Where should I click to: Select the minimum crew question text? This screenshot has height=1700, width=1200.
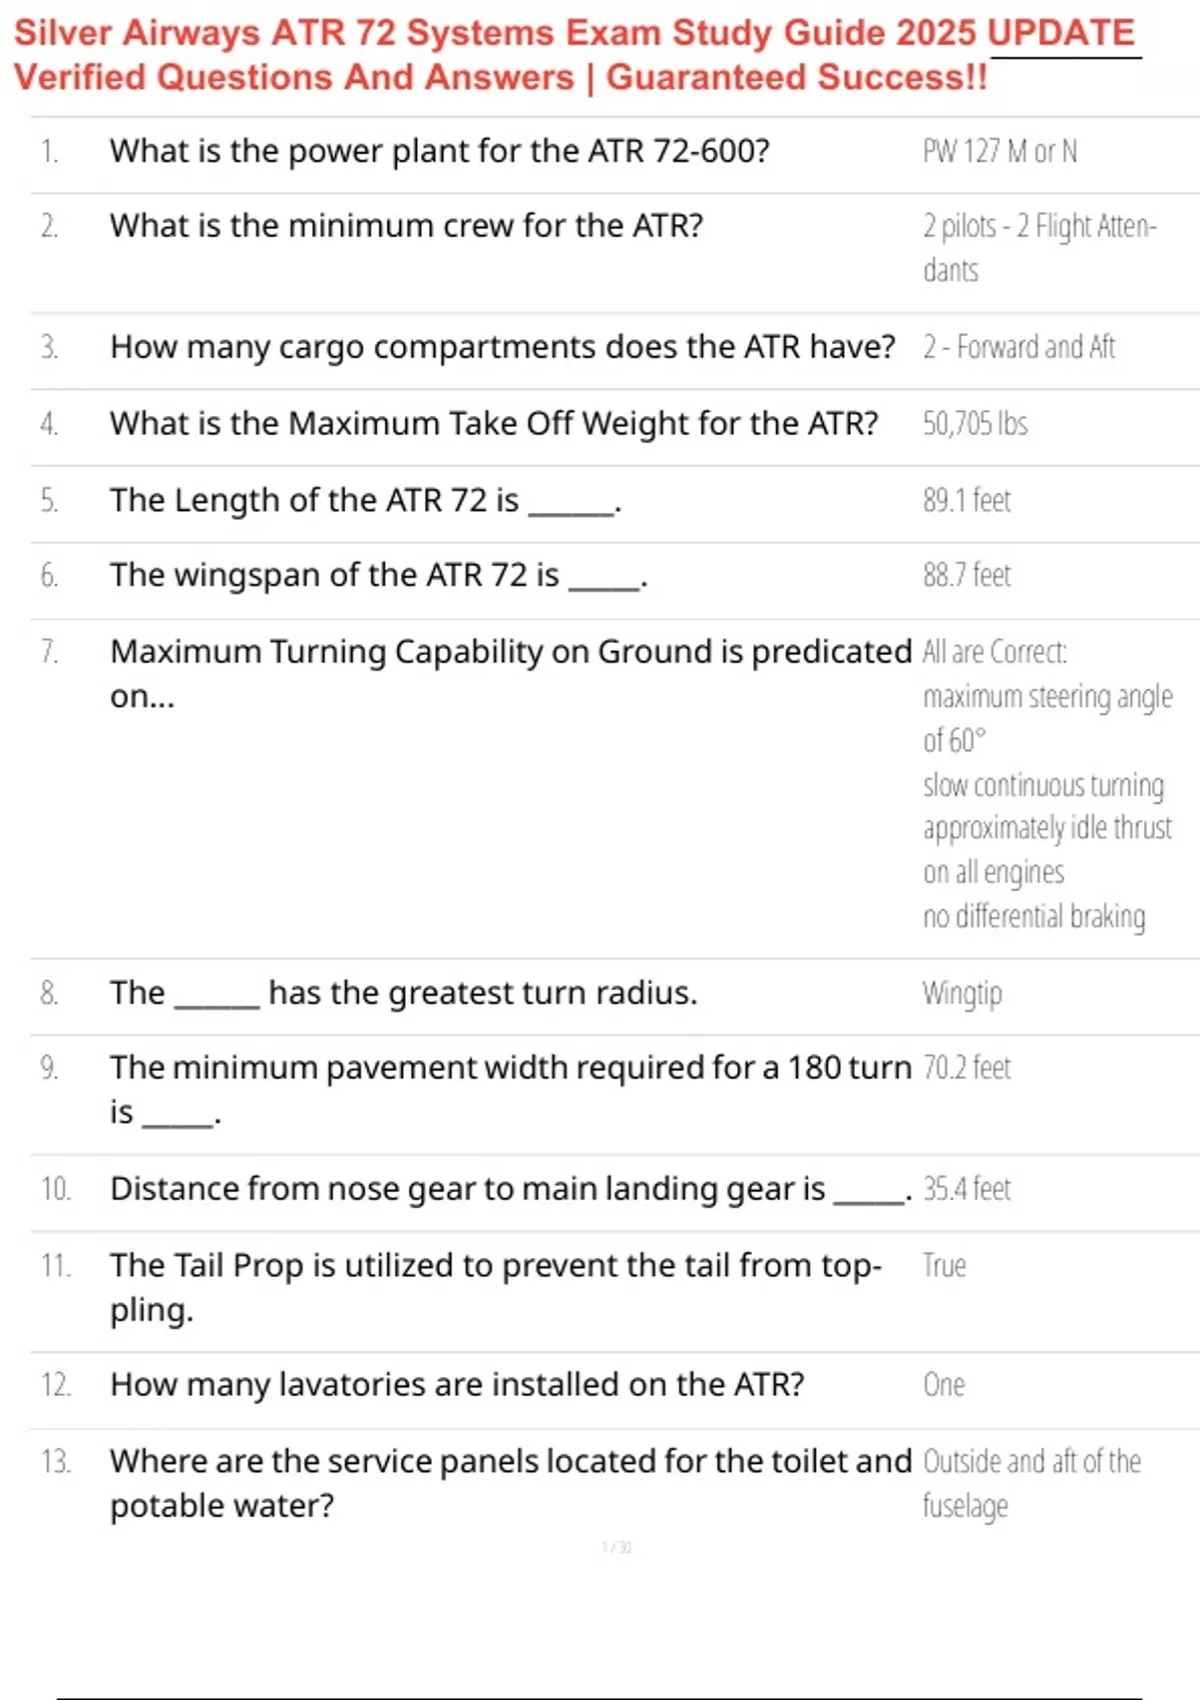pos(407,226)
